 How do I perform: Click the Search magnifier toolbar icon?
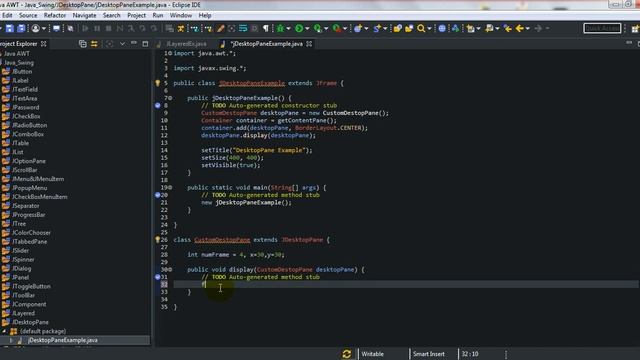click(421, 28)
